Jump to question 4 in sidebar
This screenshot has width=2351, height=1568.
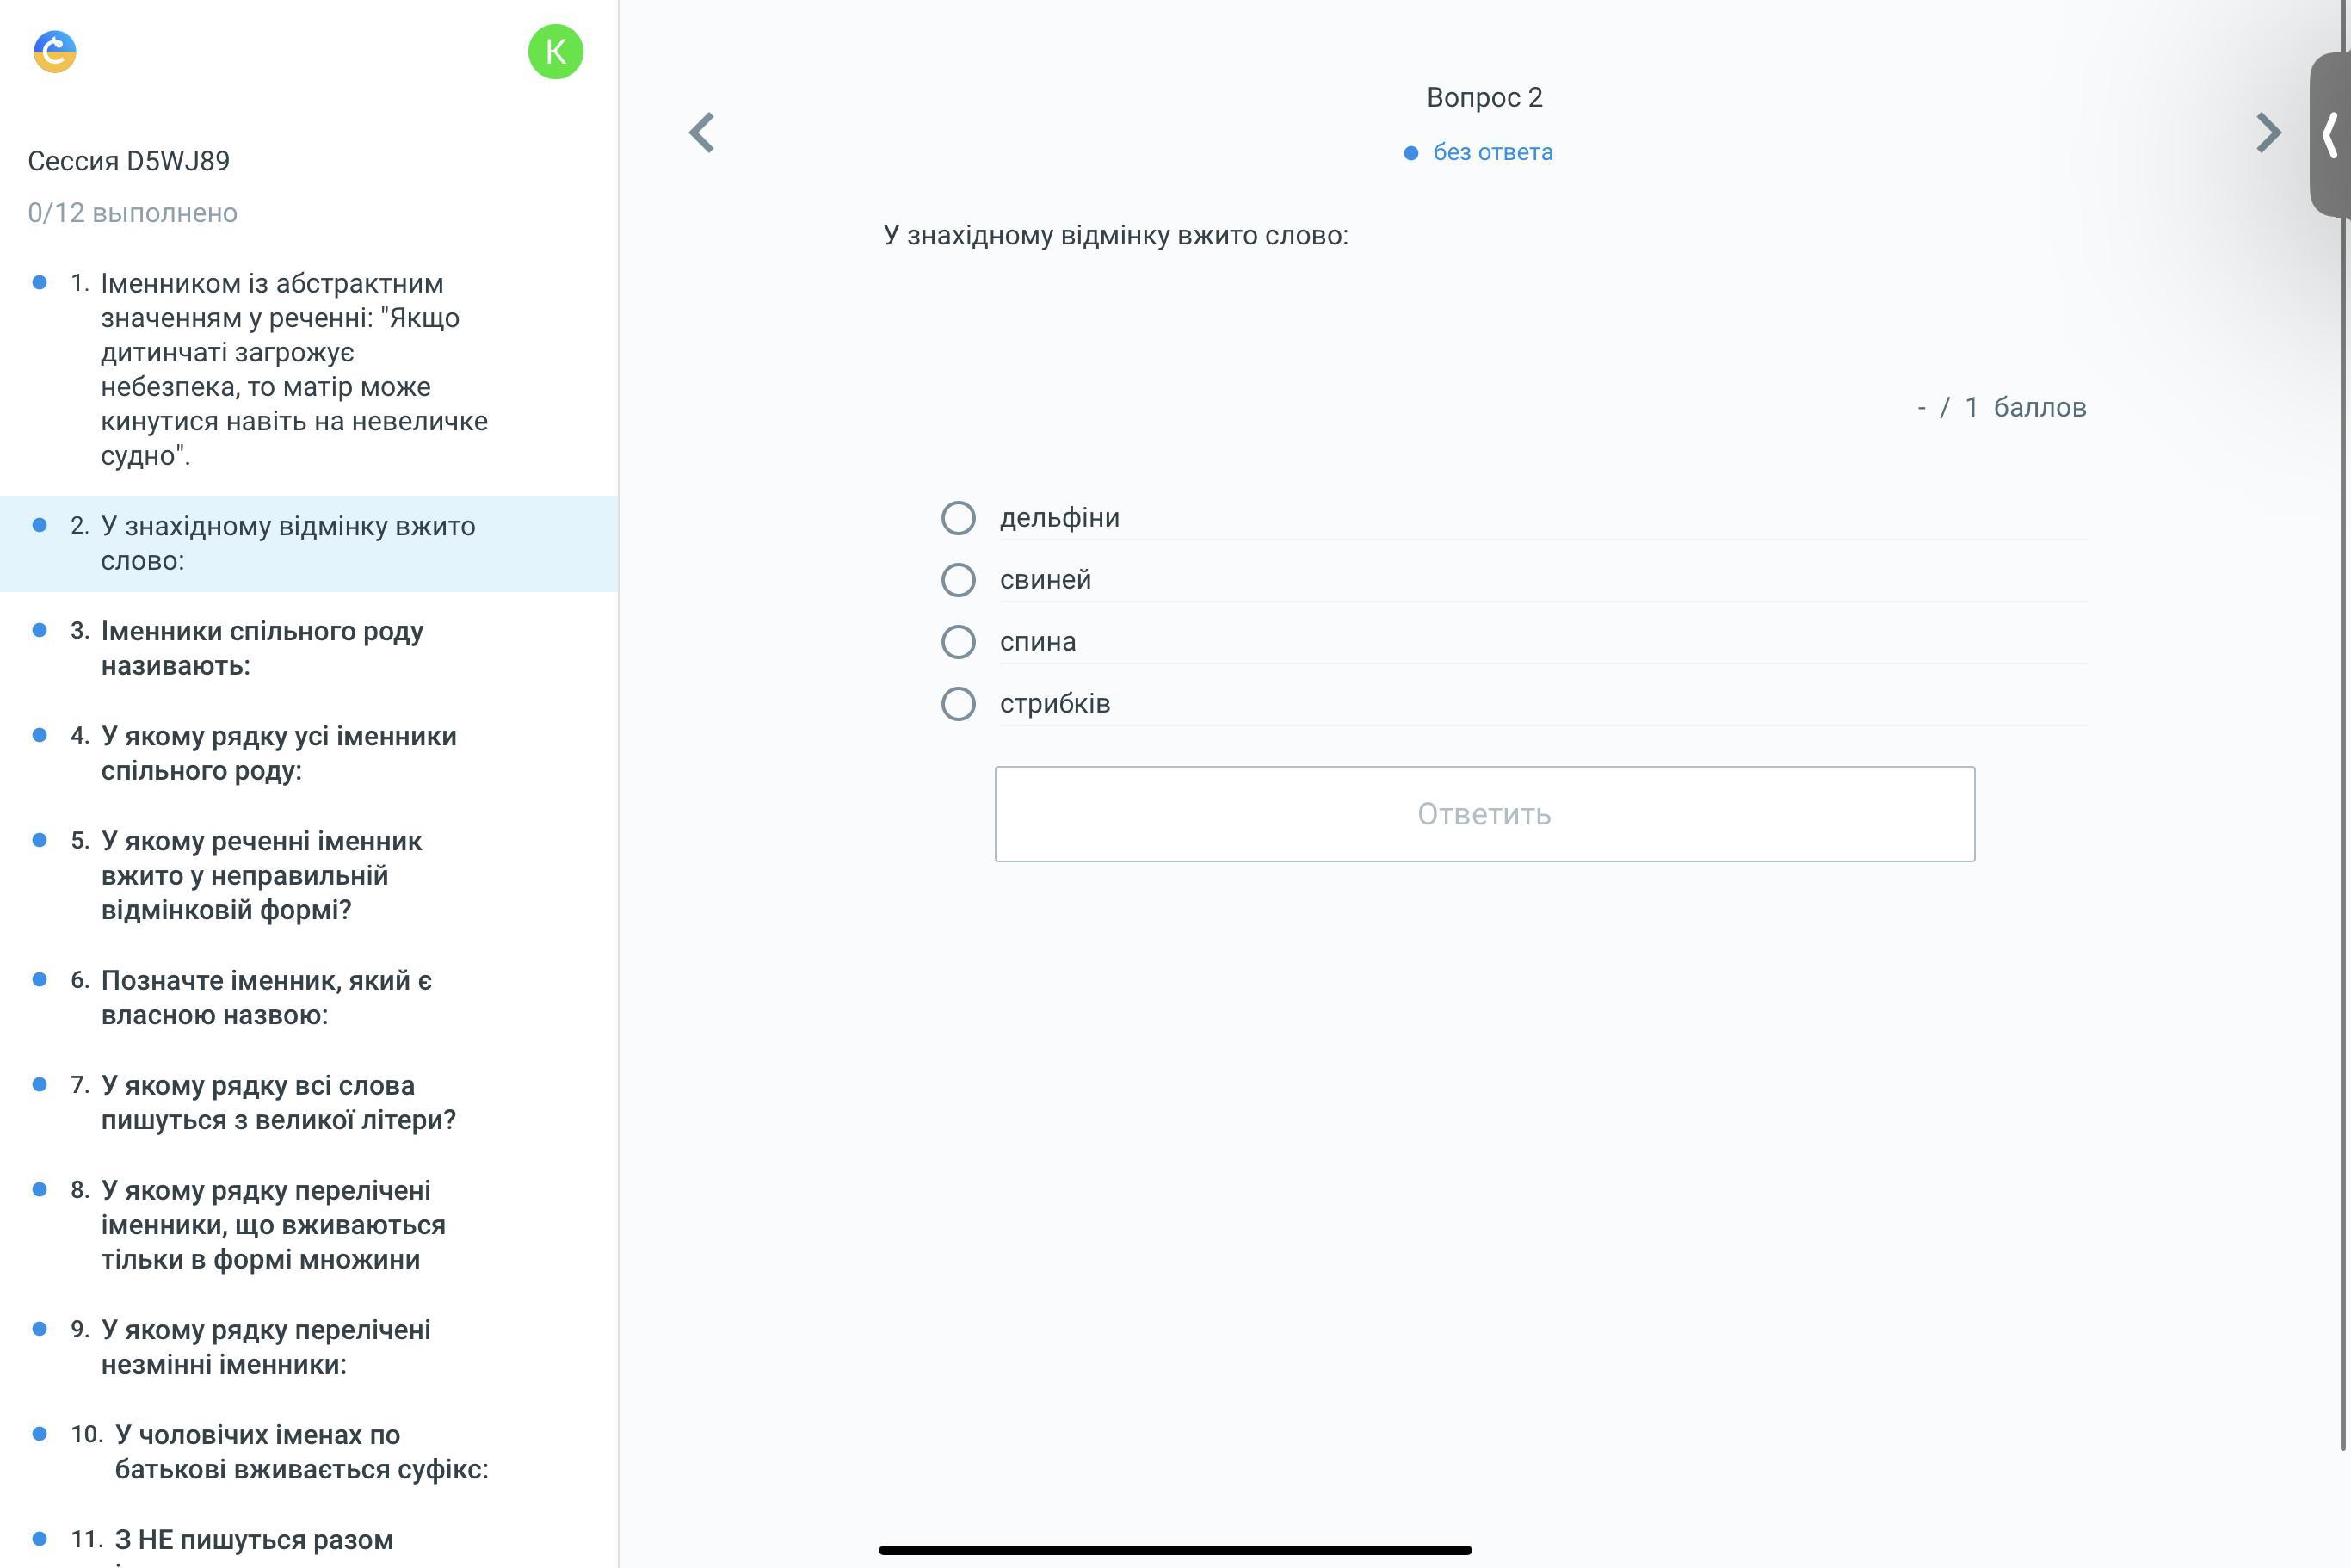pyautogui.click(x=278, y=753)
